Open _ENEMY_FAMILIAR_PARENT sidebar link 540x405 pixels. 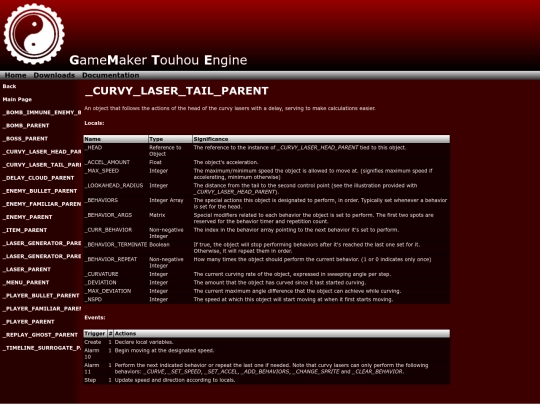tap(42, 204)
